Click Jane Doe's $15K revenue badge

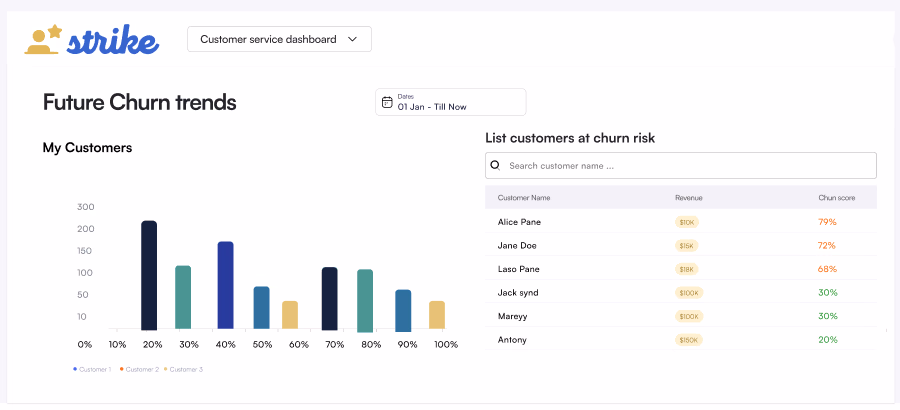(x=686, y=245)
